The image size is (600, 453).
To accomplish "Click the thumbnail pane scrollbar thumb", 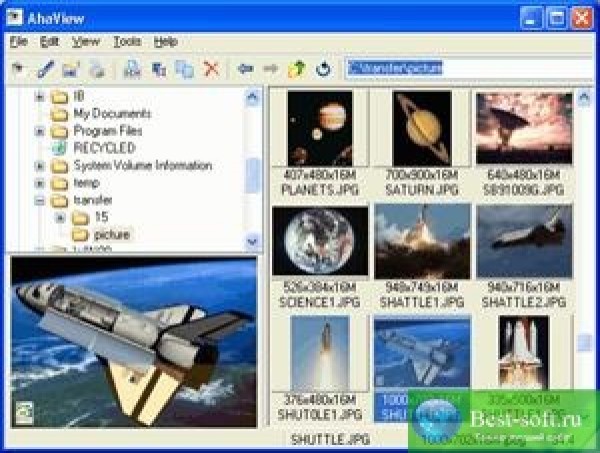I will coord(585,342).
